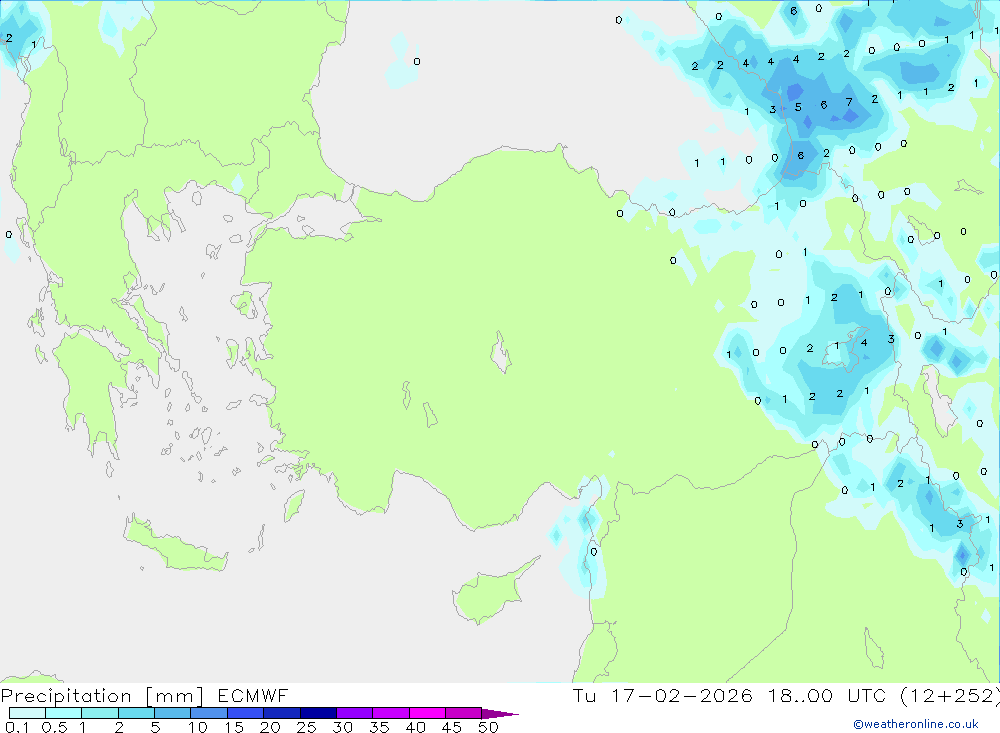1000x733 pixels.
Task: Select the 45–50 mm legend color swatch
Action: point(463,713)
